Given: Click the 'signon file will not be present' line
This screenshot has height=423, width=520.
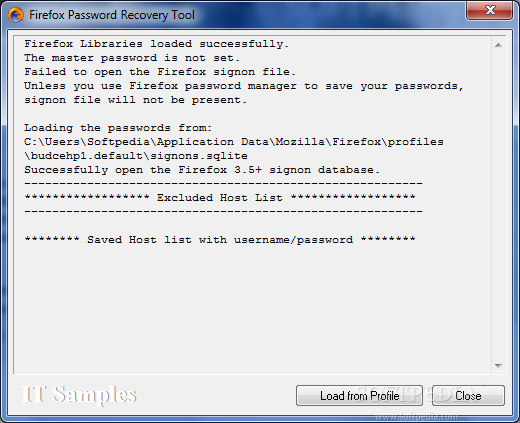Looking at the screenshot, I should tap(135, 100).
